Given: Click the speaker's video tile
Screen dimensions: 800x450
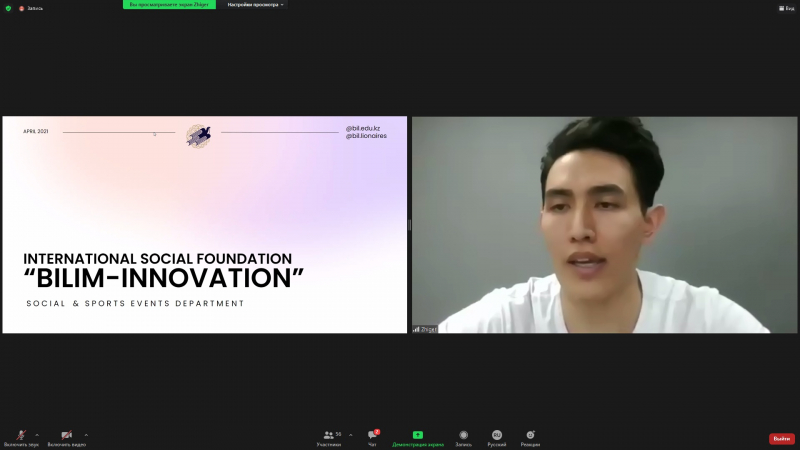Looking at the screenshot, I should click(604, 225).
